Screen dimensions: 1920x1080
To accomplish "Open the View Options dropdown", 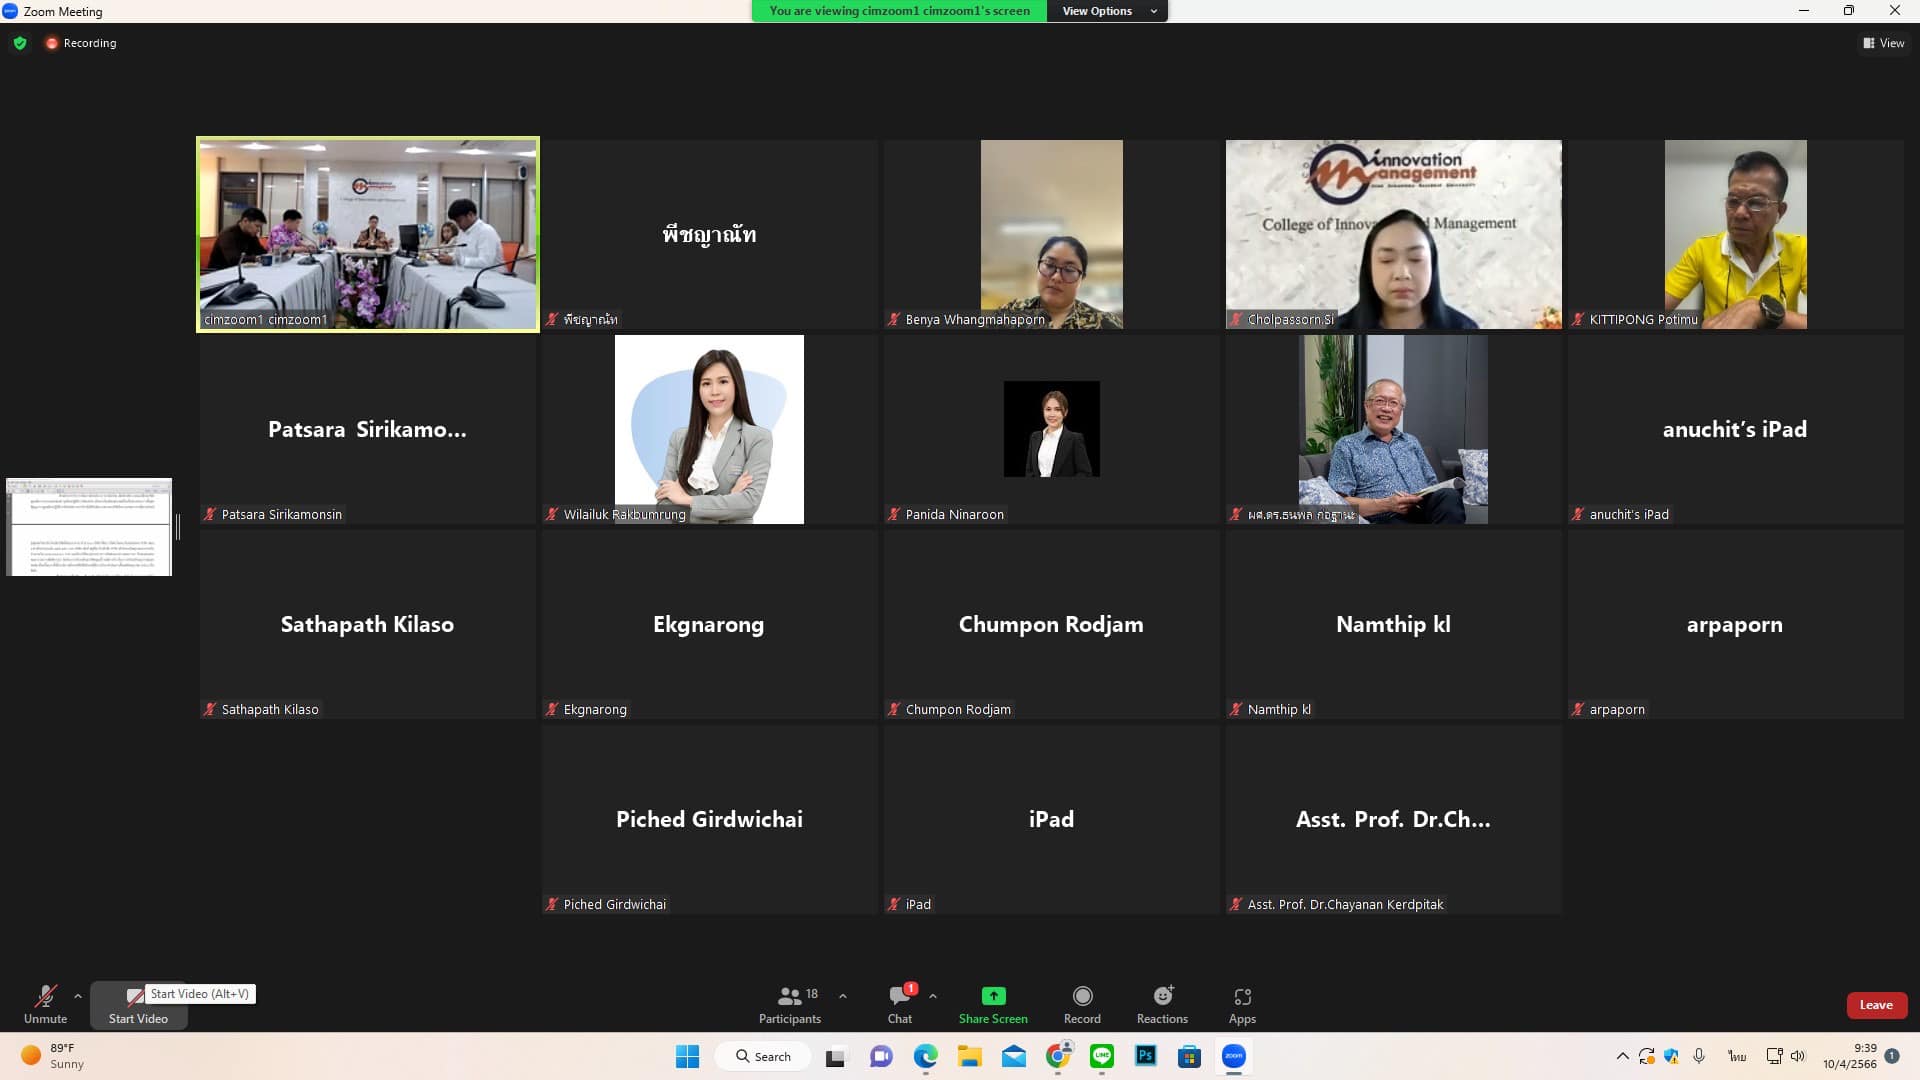I will (x=1107, y=11).
